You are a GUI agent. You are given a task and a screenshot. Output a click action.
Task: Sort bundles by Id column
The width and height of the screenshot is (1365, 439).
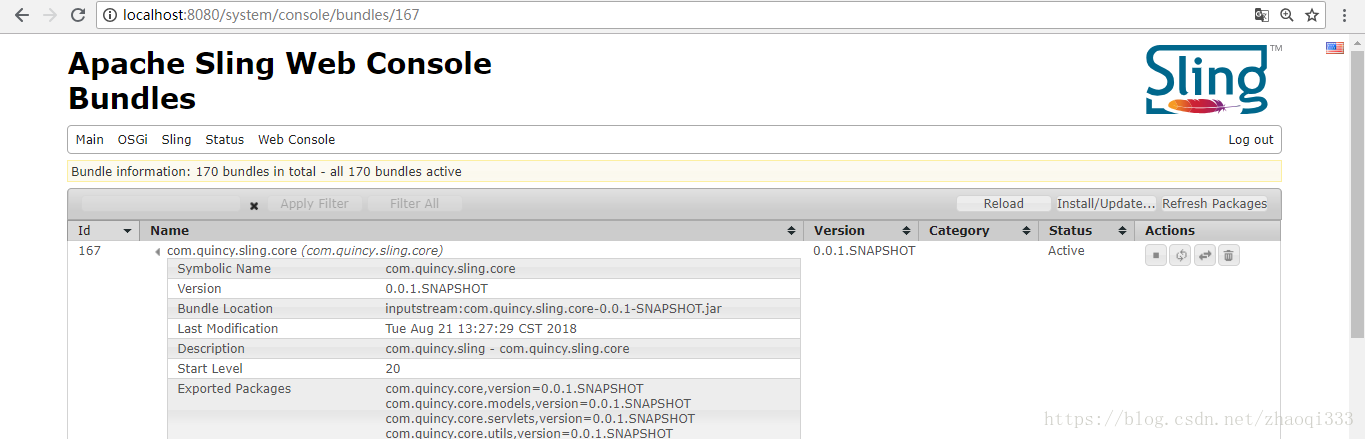pos(103,230)
